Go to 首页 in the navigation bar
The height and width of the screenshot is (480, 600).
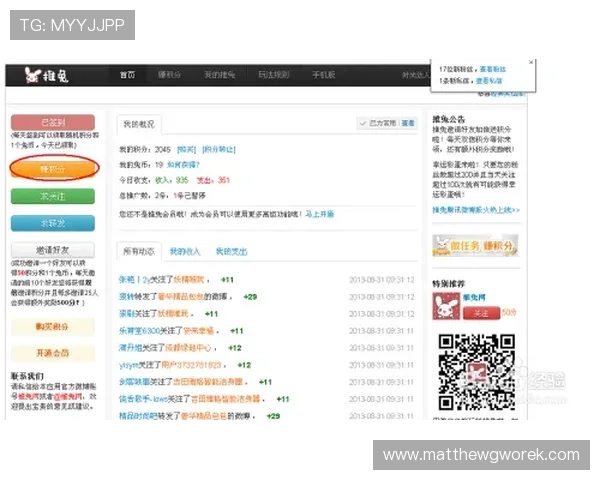[127, 75]
